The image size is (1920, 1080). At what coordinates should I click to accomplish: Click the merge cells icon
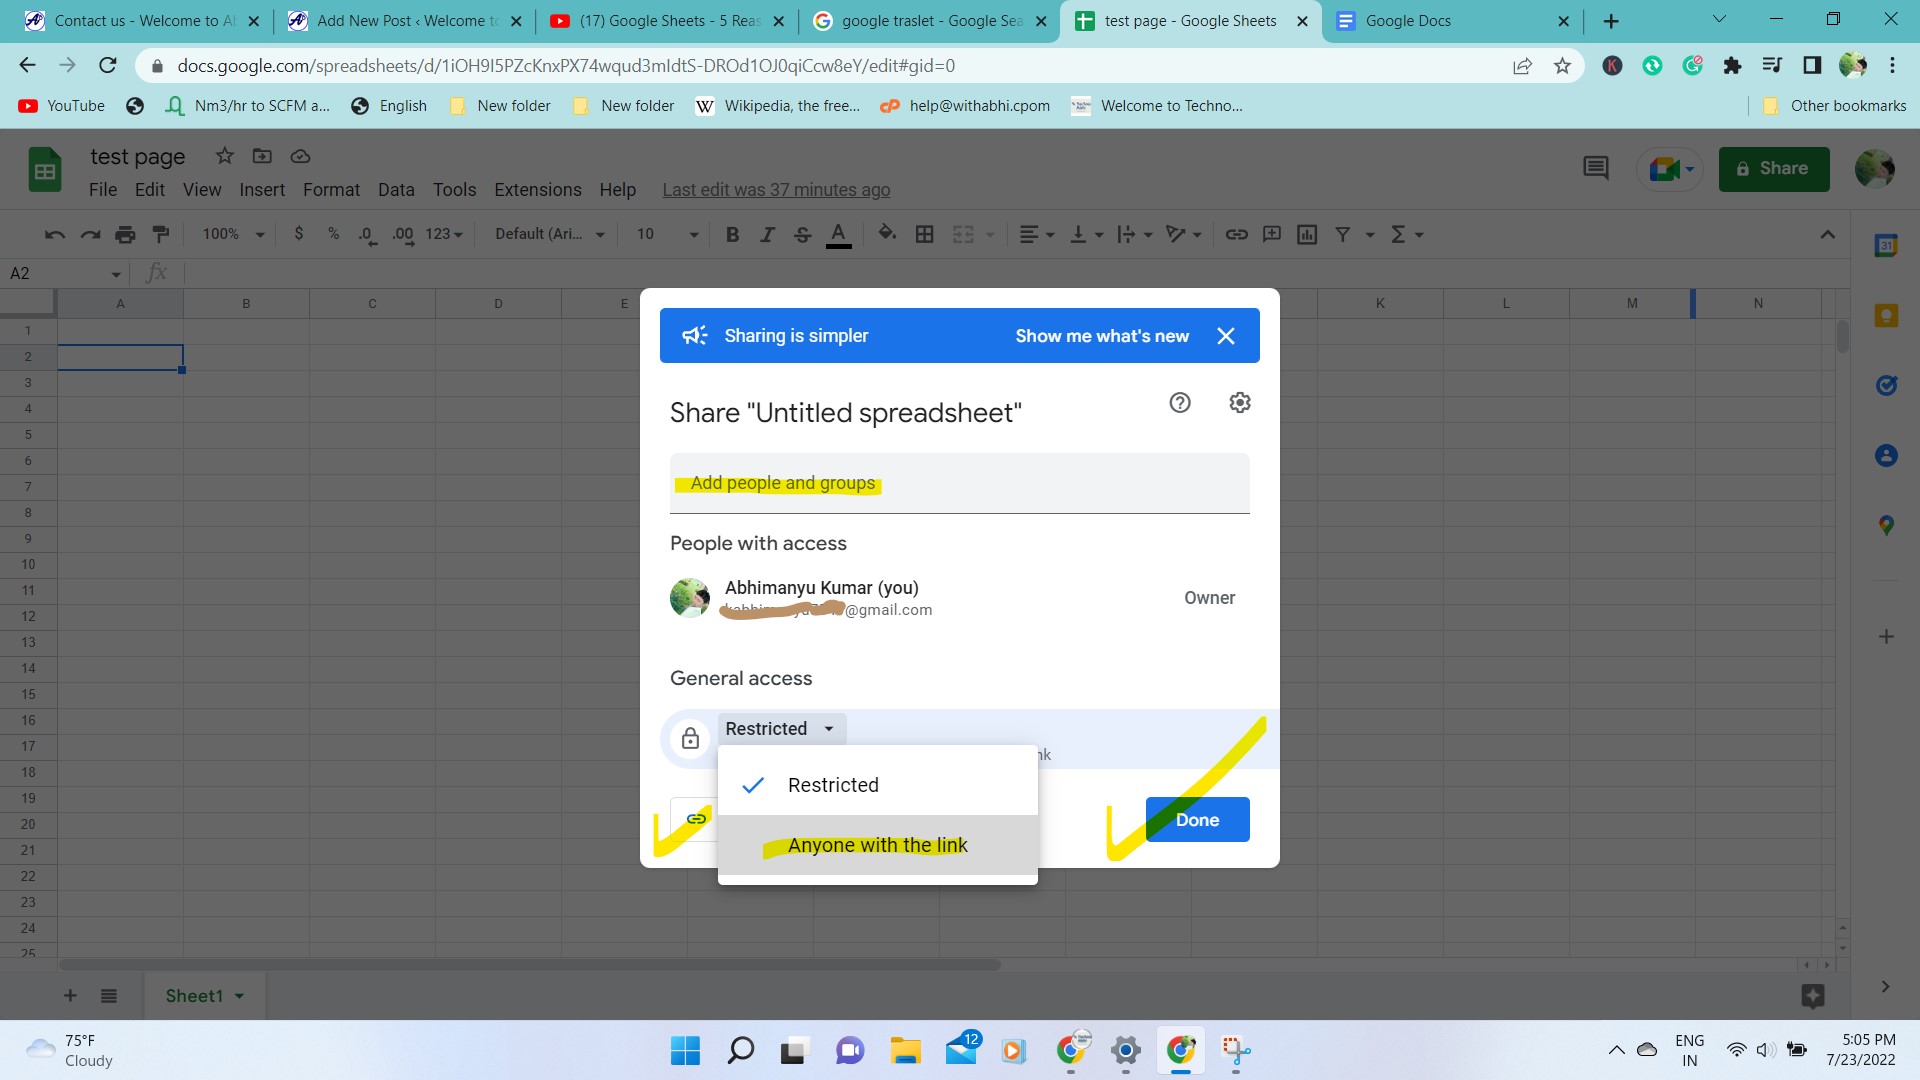[963, 235]
